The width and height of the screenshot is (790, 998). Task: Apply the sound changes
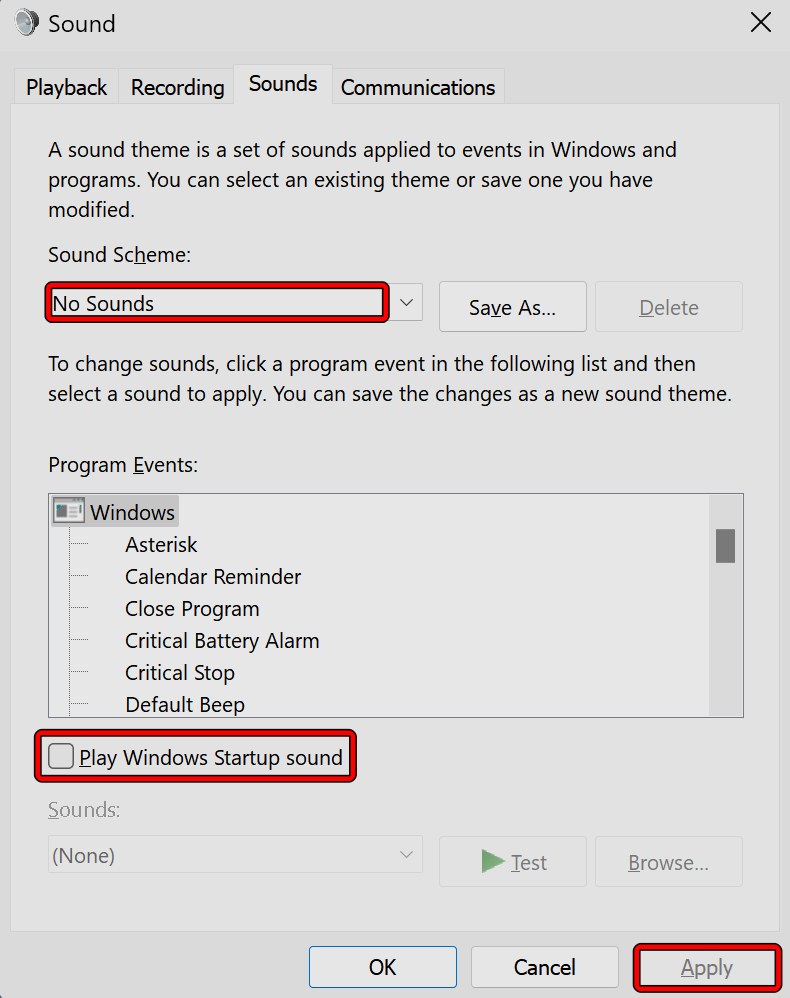point(707,967)
